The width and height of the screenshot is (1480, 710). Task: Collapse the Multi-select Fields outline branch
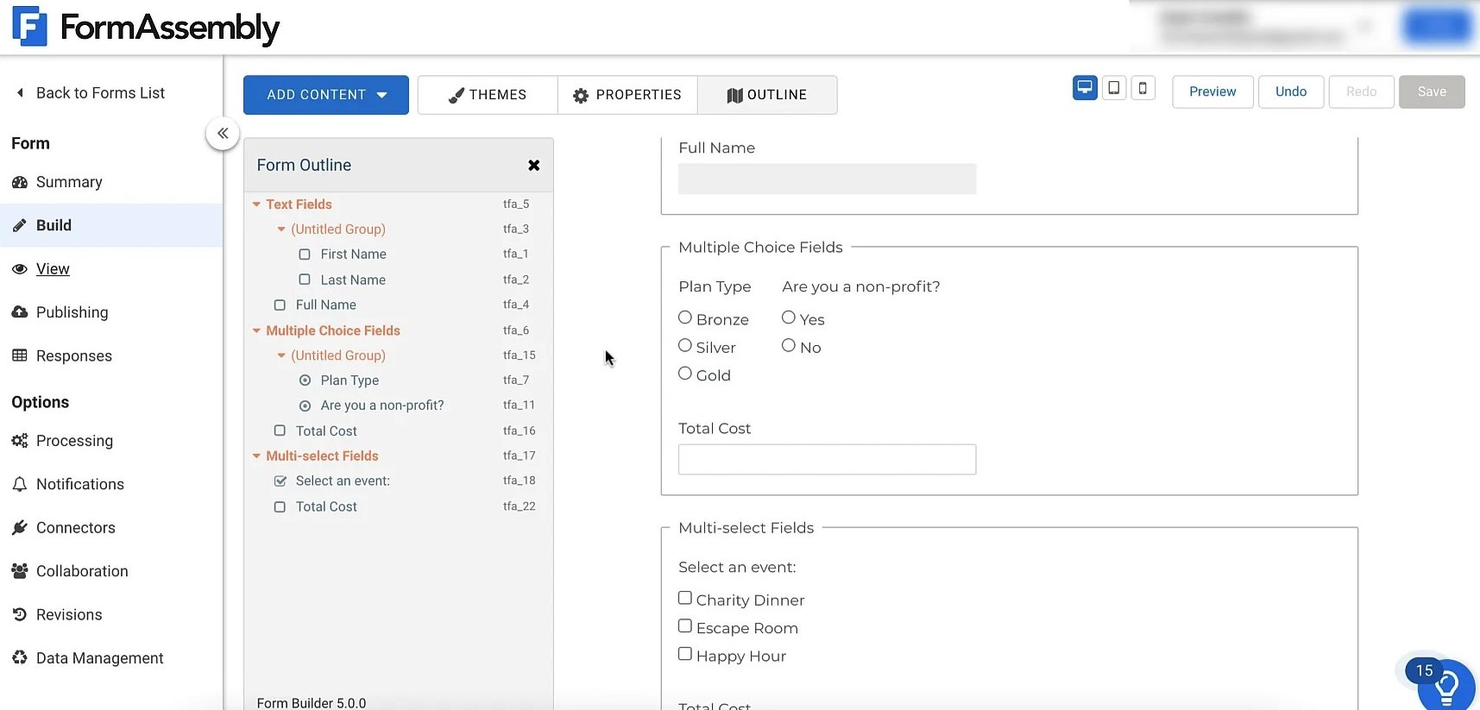(x=258, y=455)
